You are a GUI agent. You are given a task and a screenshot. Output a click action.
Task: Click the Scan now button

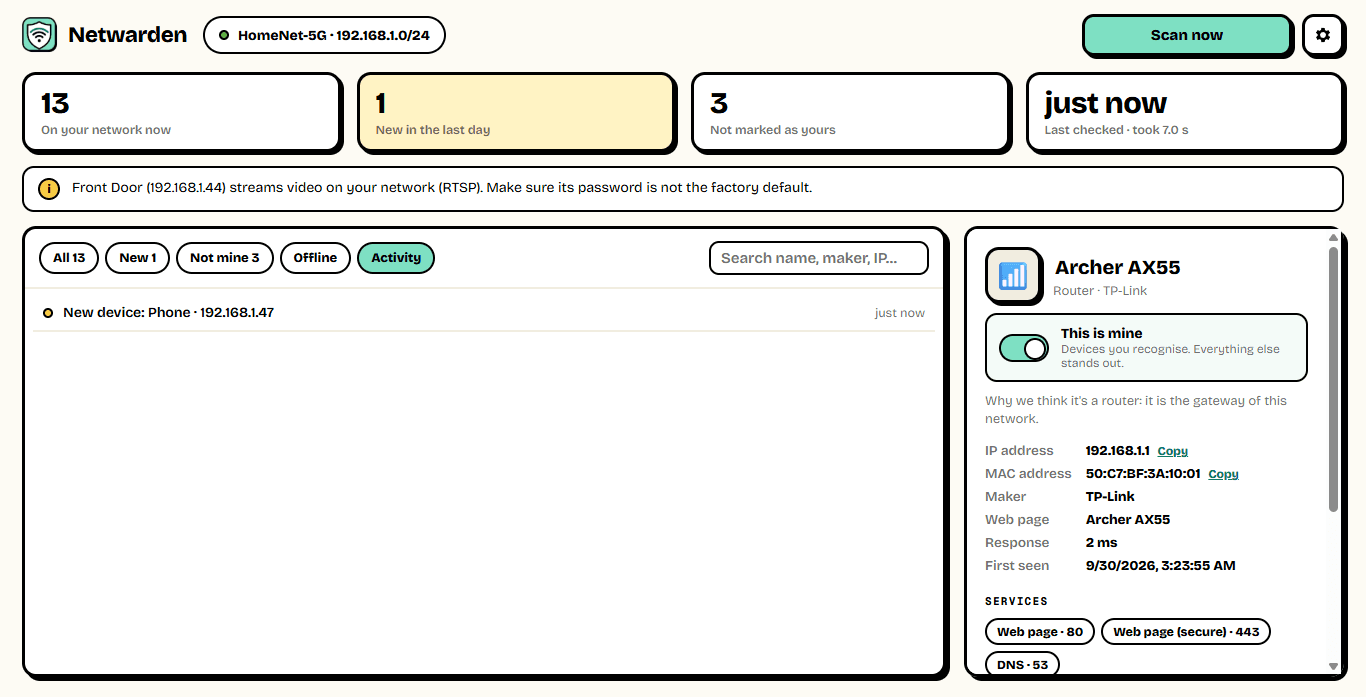pyautogui.click(x=1187, y=35)
